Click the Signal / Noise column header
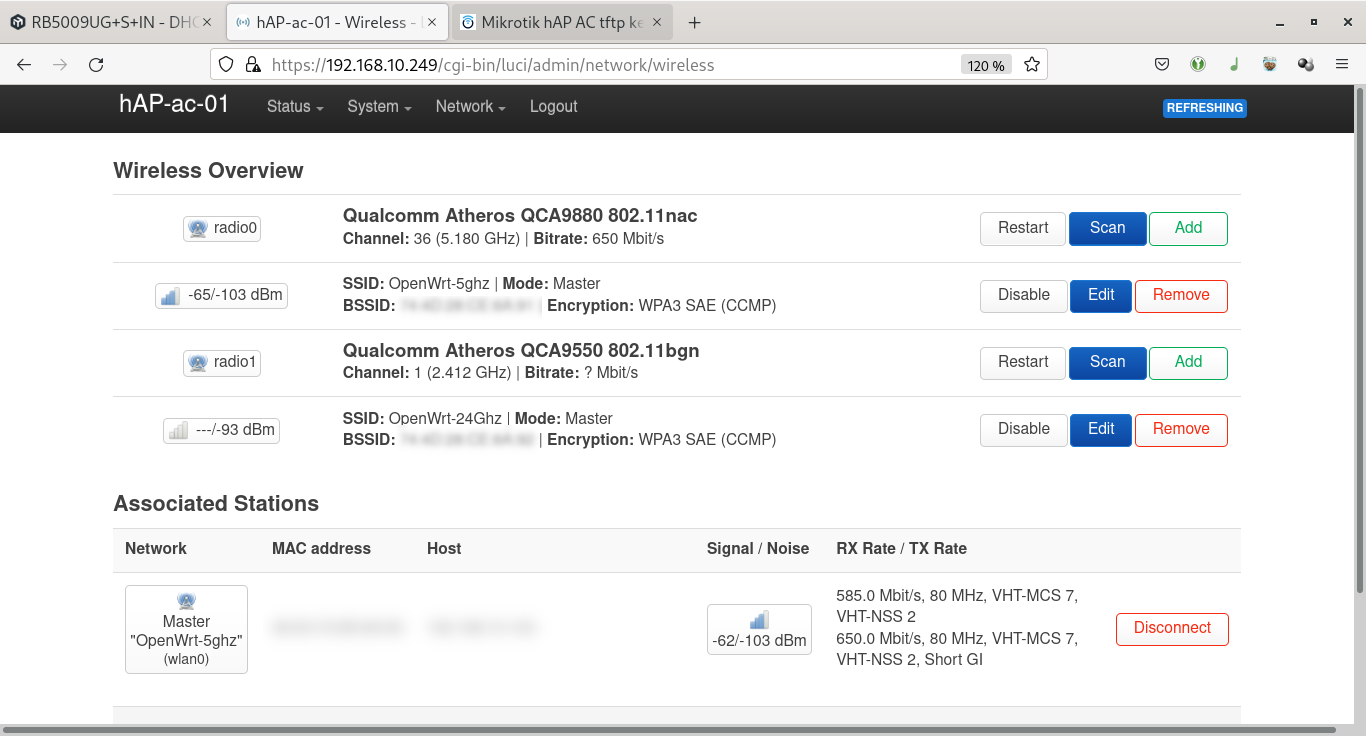The height and width of the screenshot is (736, 1366). coord(758,549)
